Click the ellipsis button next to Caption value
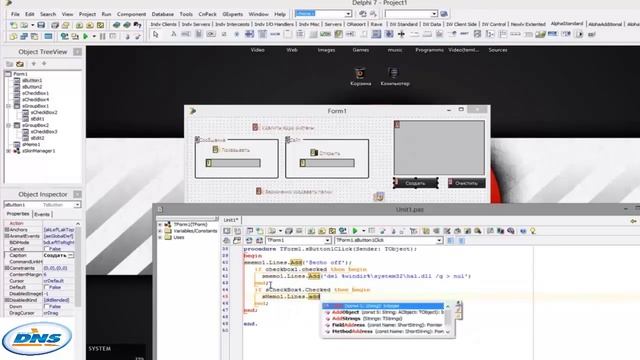The height and width of the screenshot is (360, 640). click(x=71, y=255)
